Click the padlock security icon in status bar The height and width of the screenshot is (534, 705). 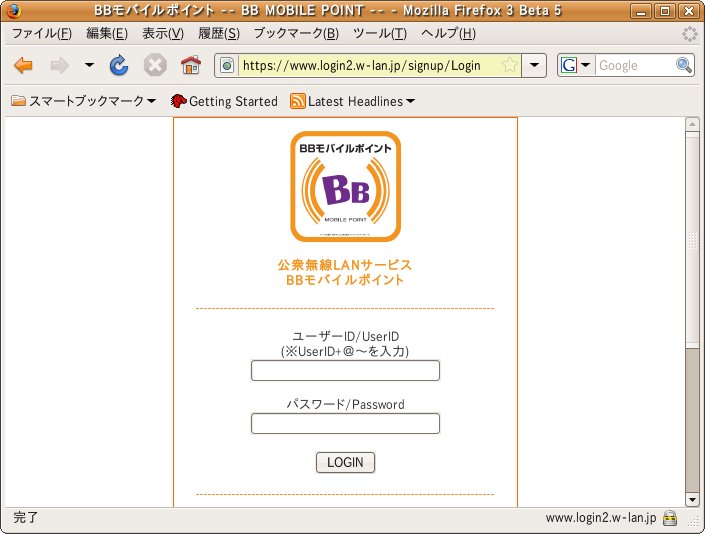[x=670, y=518]
